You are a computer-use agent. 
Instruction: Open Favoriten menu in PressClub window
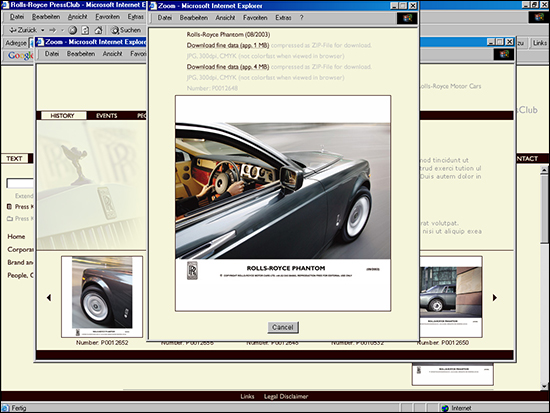(x=107, y=17)
